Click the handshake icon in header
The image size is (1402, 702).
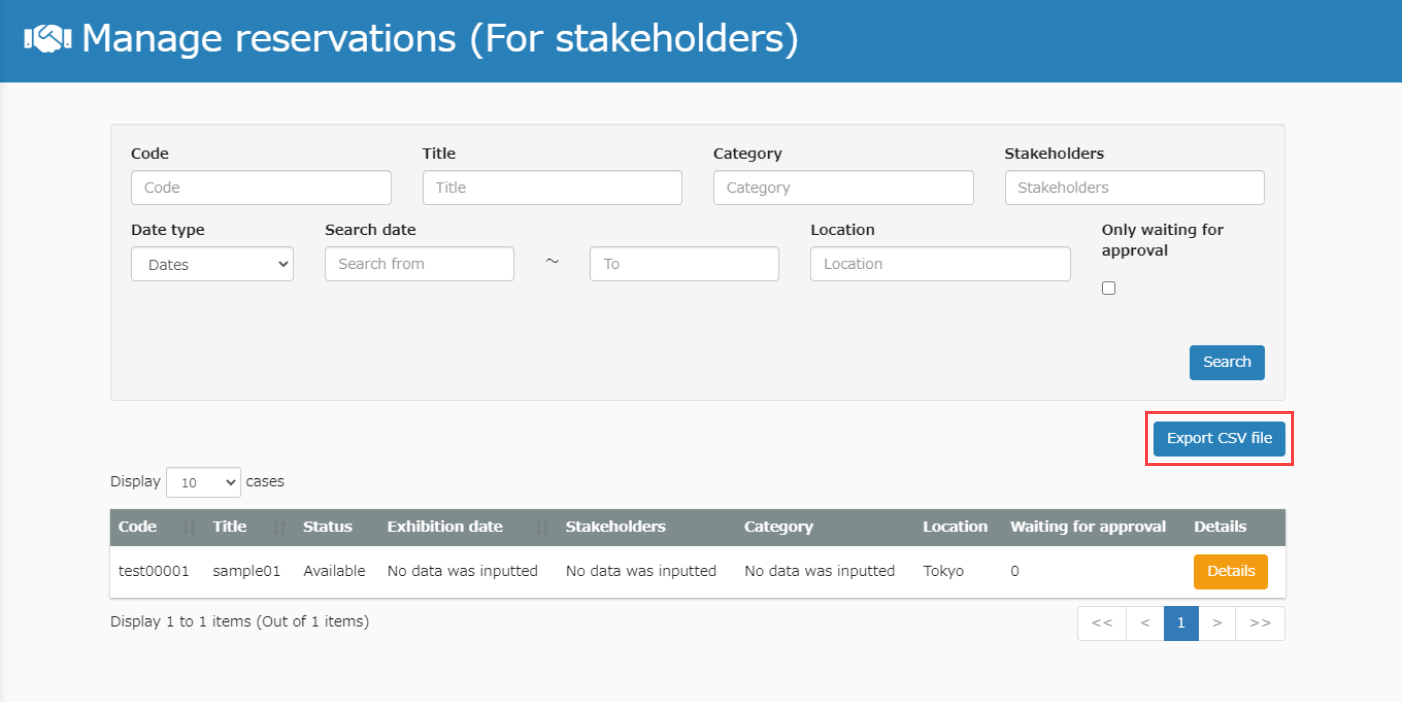pos(47,39)
